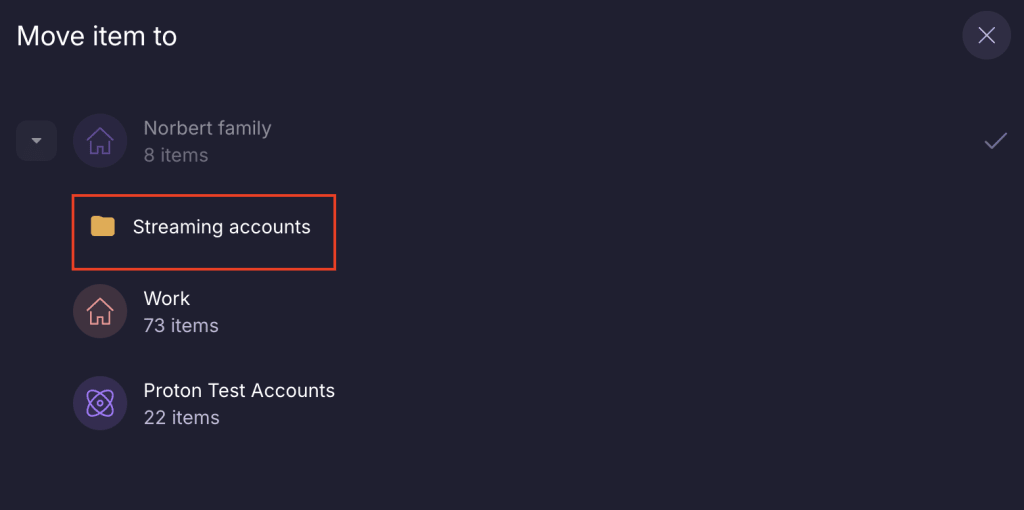Select the Streaming accounts folder label

pos(221,227)
